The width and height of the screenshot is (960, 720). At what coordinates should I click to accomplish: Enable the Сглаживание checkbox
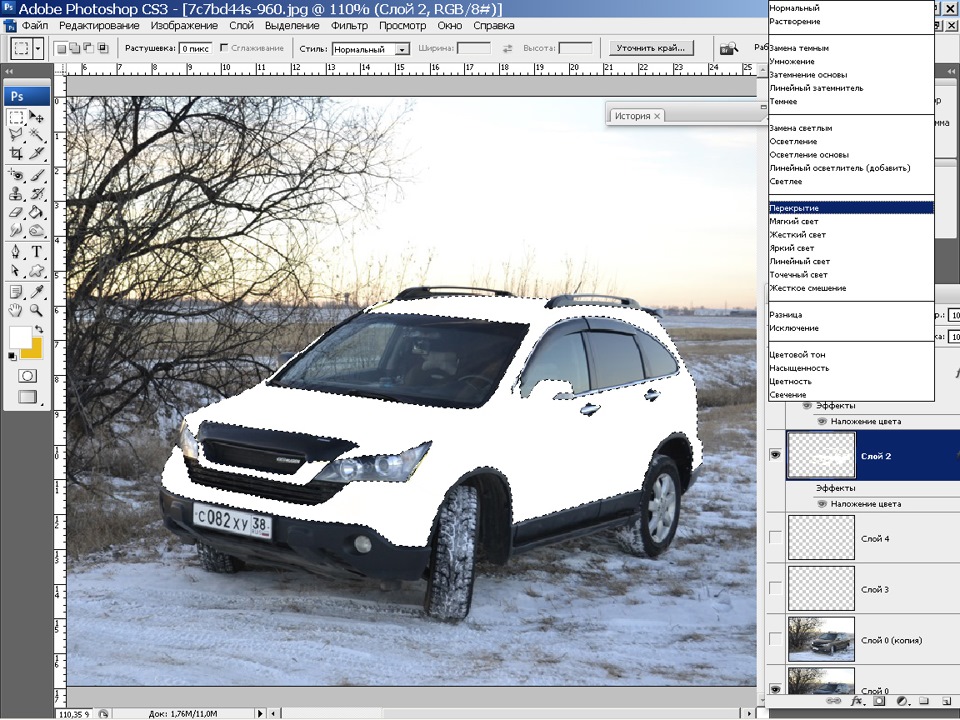[224, 48]
